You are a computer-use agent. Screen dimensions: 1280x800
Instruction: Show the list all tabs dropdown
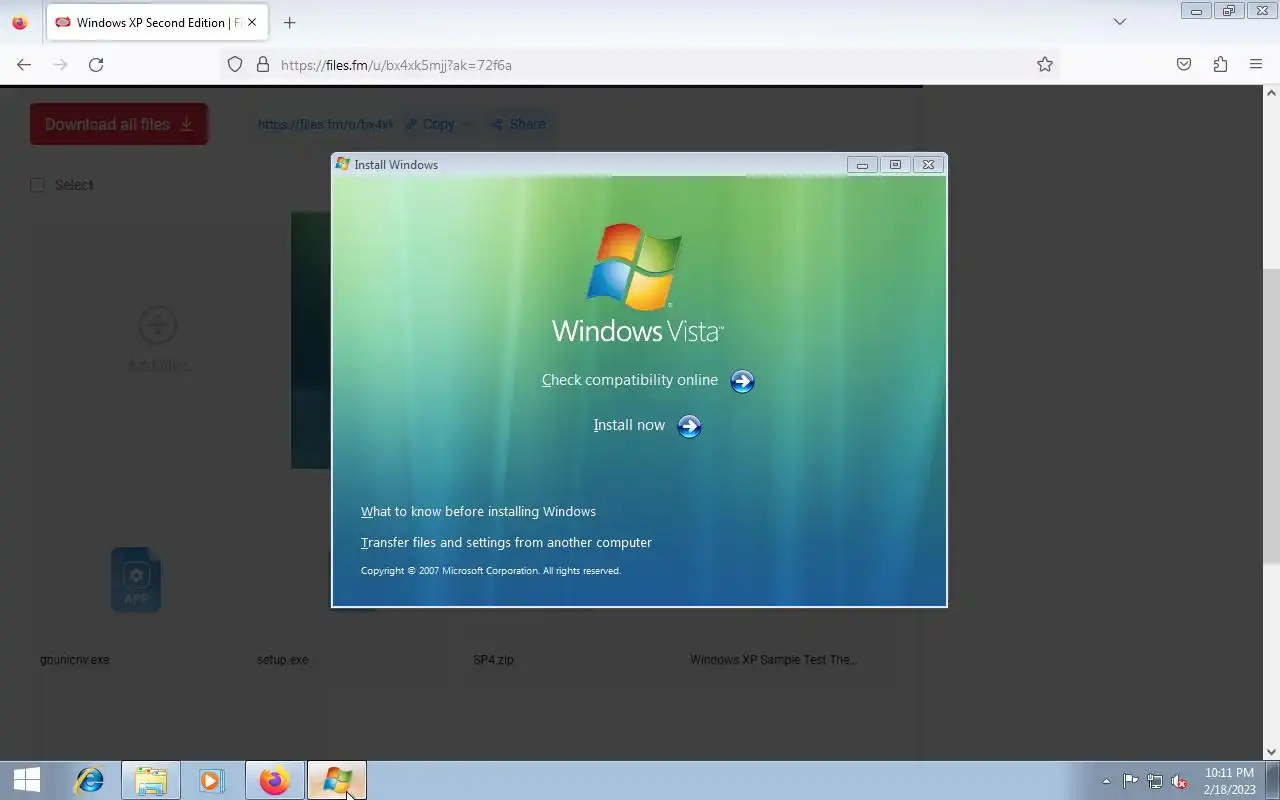coord(1120,22)
